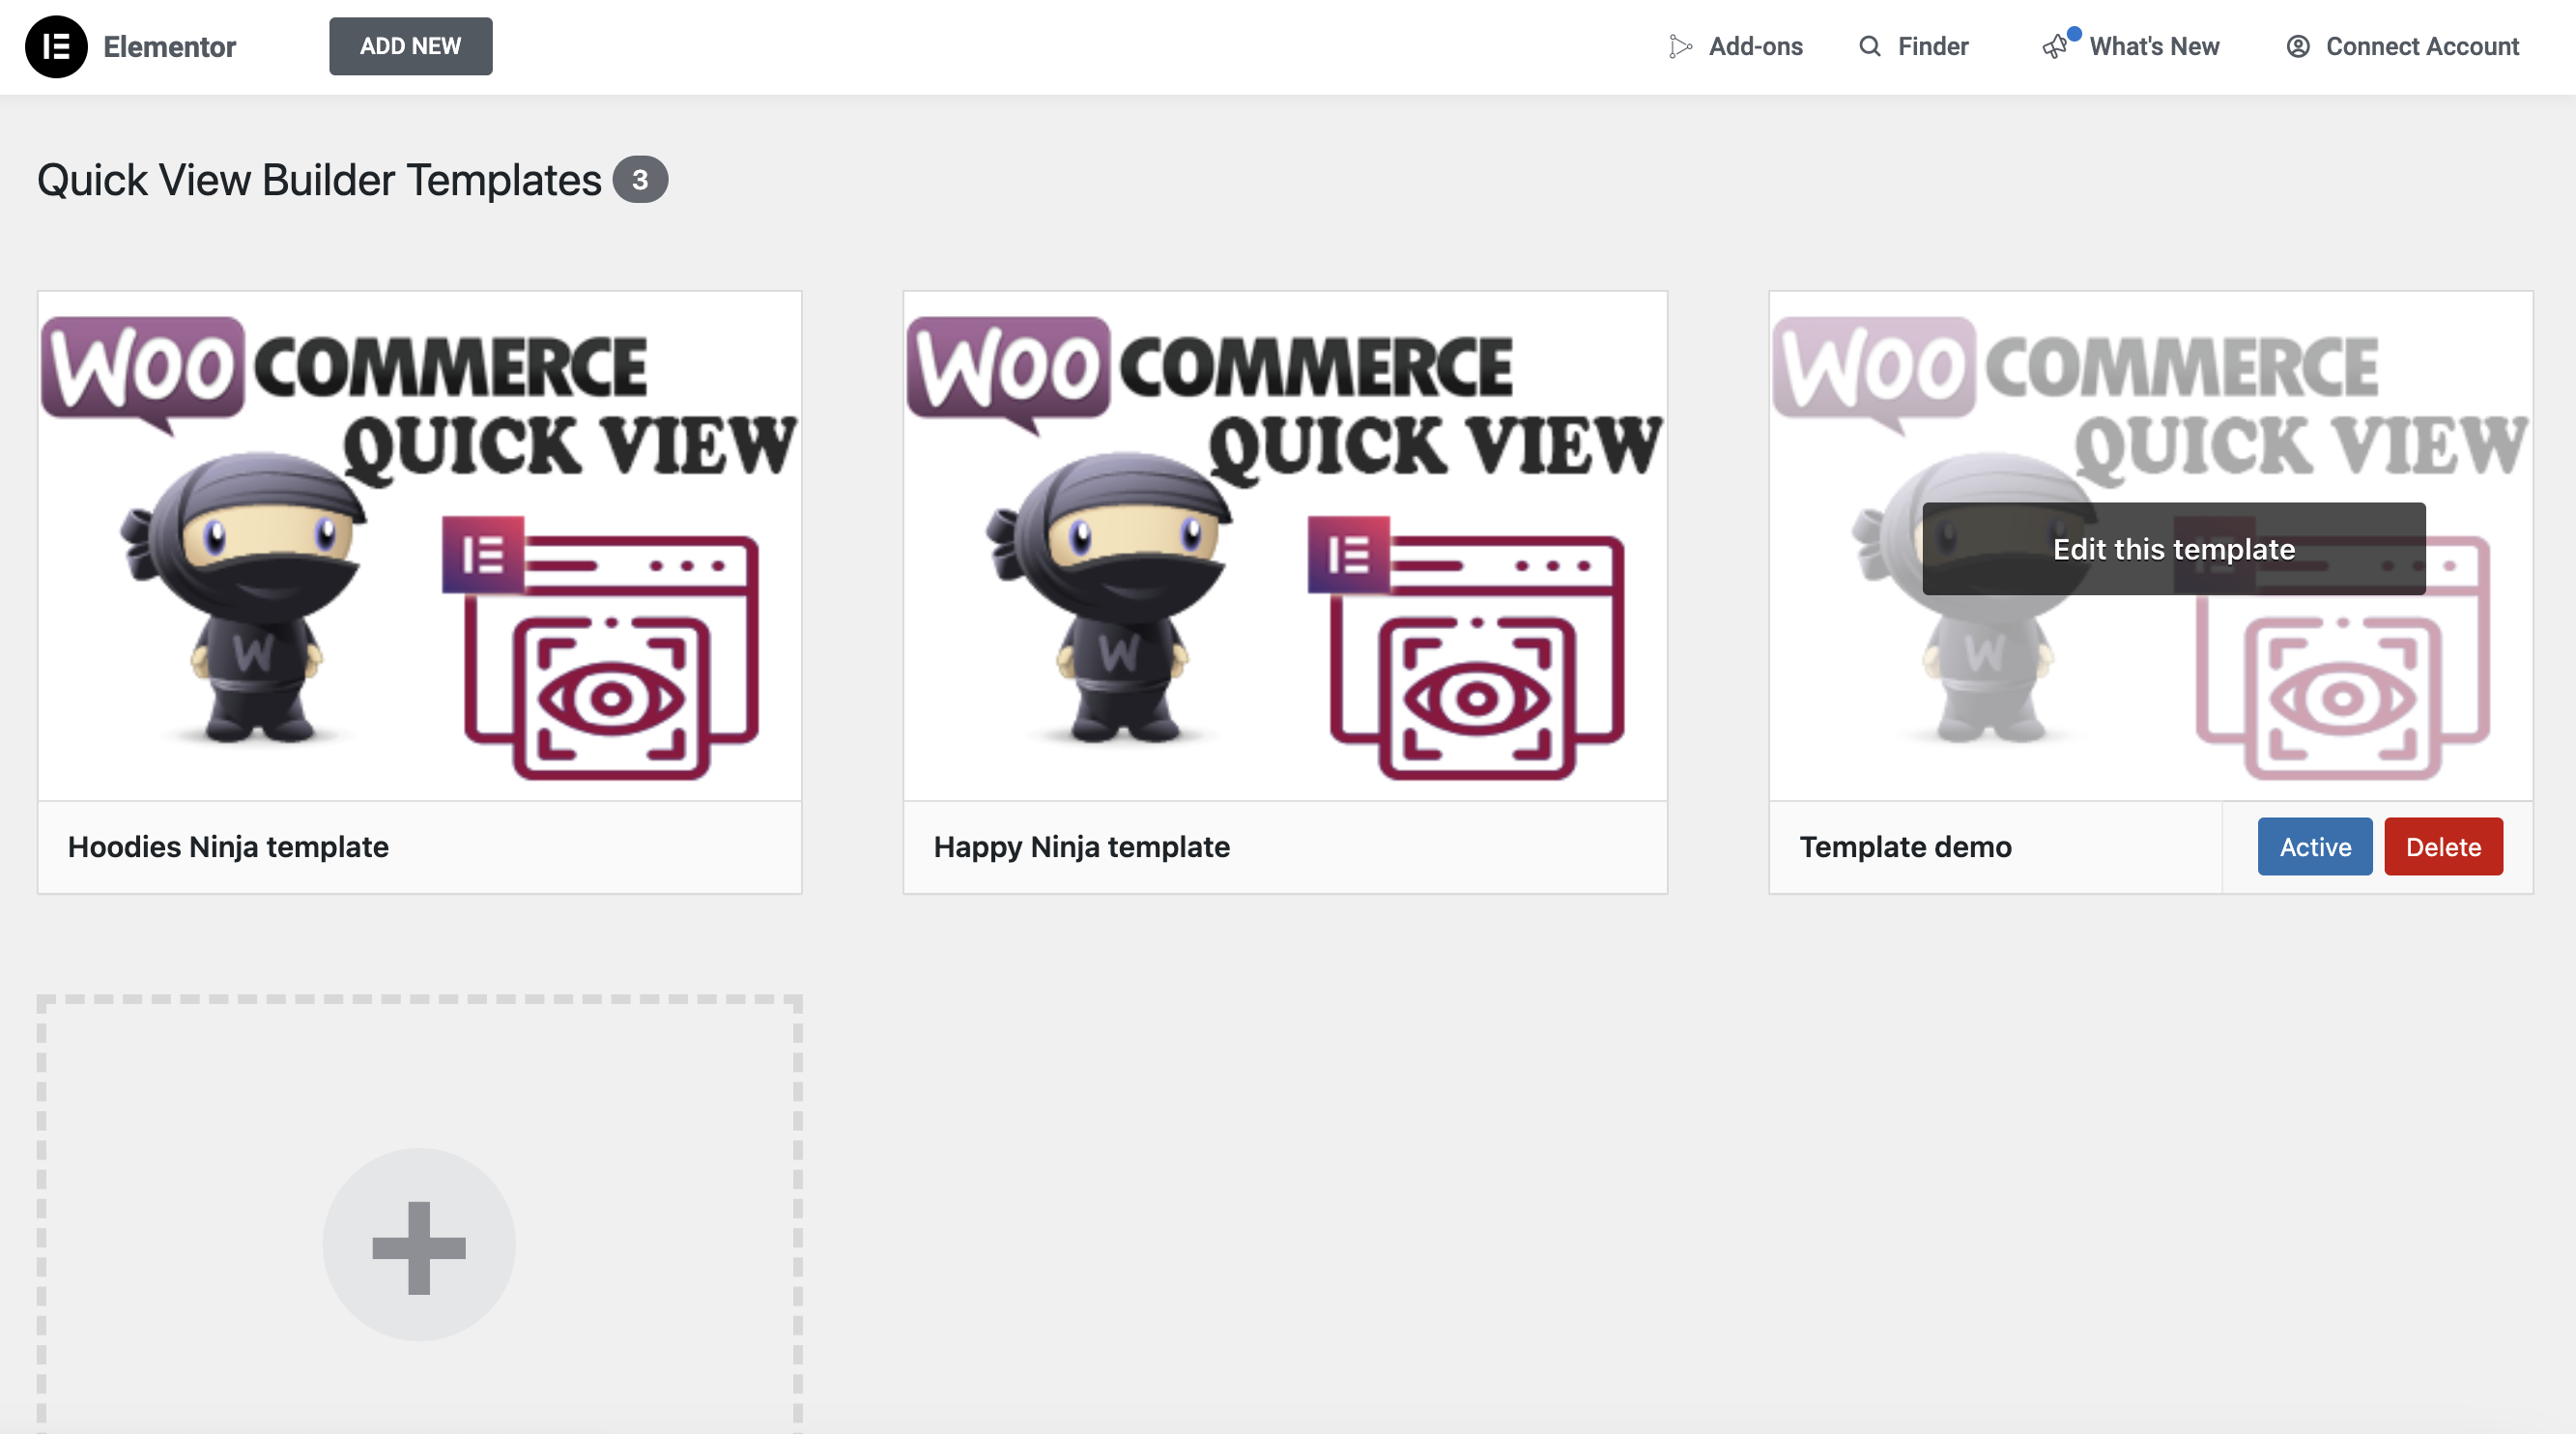Click the Hoodies Ninja template title
Screen dimensions: 2576x1434
click(228, 847)
